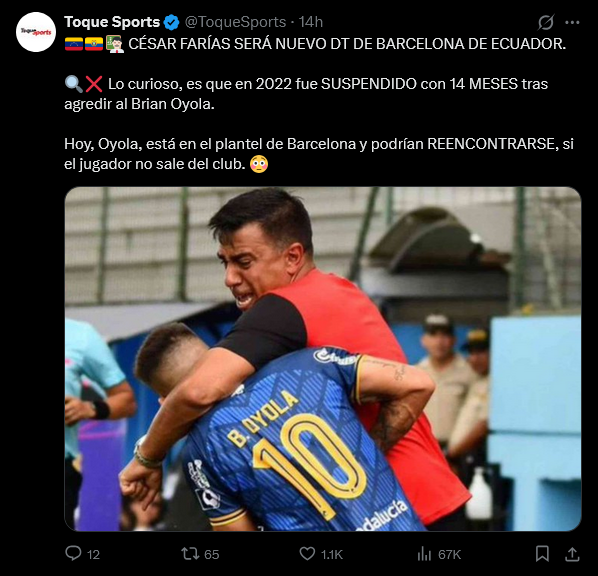The width and height of the screenshot is (598, 576).
Task: Click the reply comment bubble icon
Action: coord(73,553)
